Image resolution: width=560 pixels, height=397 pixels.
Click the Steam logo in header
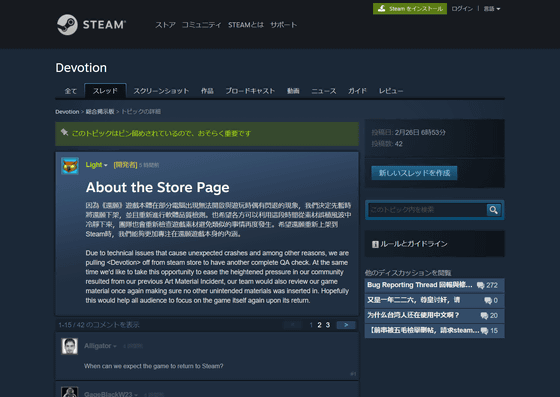[91, 25]
